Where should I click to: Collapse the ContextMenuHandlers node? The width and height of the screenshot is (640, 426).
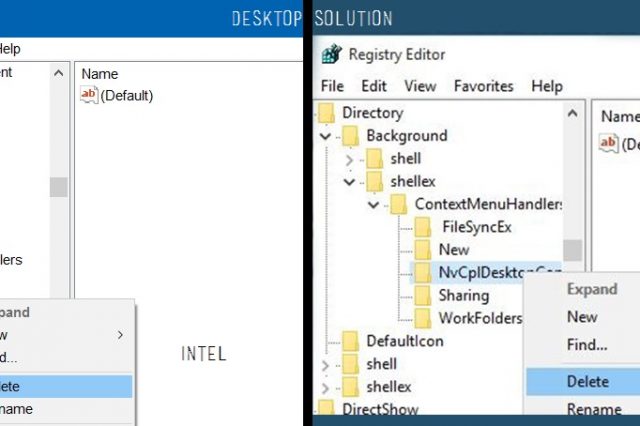[373, 204]
